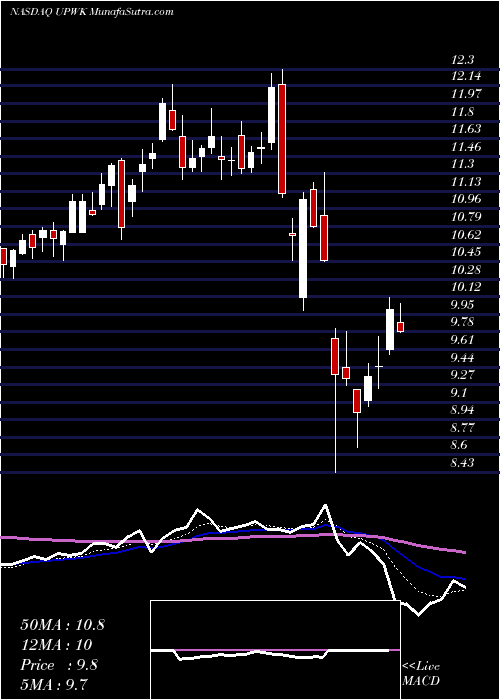This screenshot has height=700, width=500.
Task: Click the 12.3 price axis label
Action: (463, 59)
